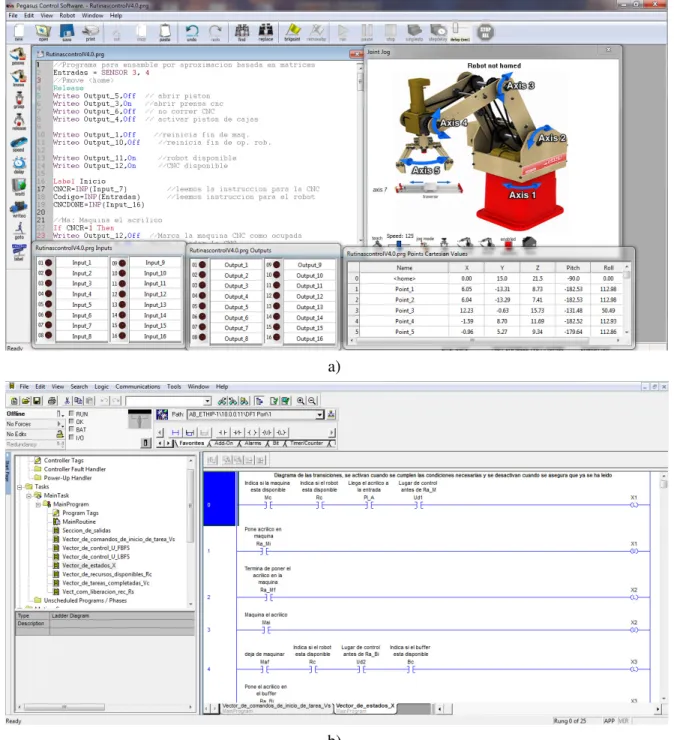Open the Logic menu in RSLogix
The height and width of the screenshot is (740, 674).
click(x=101, y=387)
